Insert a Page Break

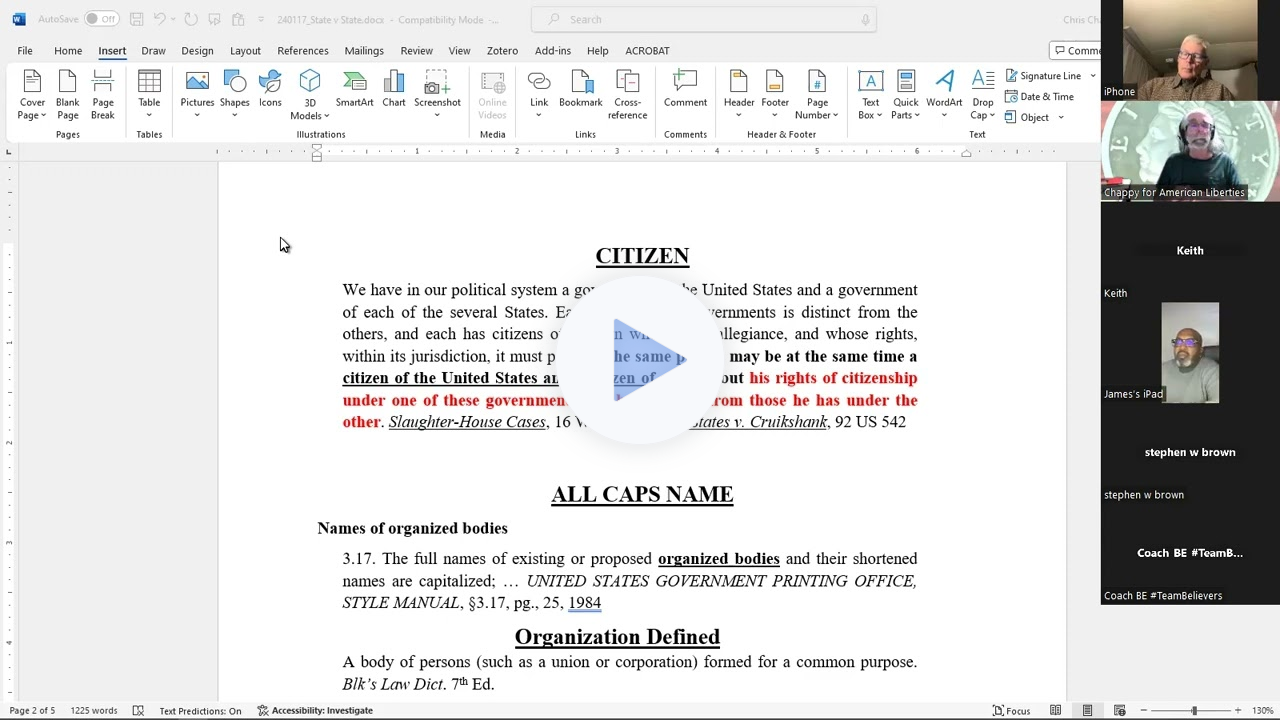coord(103,94)
